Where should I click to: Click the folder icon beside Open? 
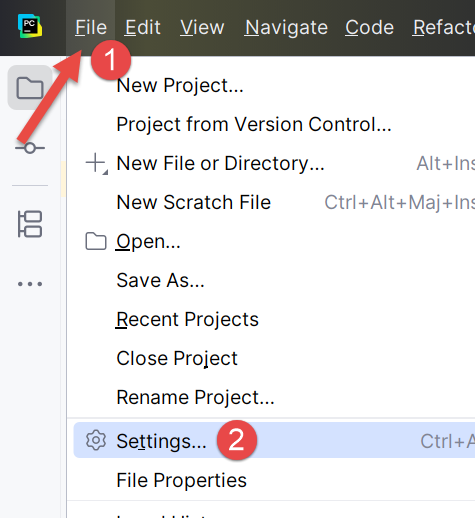(x=96, y=241)
